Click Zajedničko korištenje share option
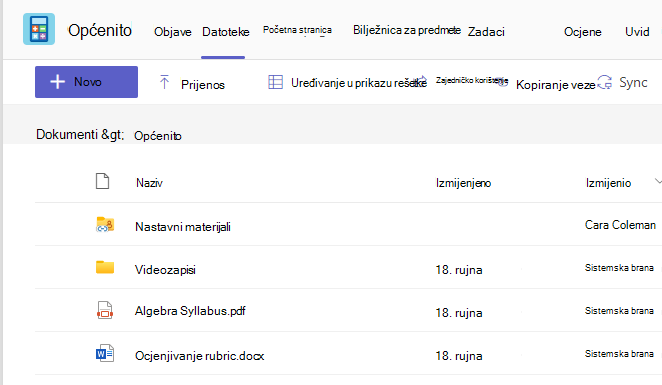The height and width of the screenshot is (385, 662). [472, 80]
